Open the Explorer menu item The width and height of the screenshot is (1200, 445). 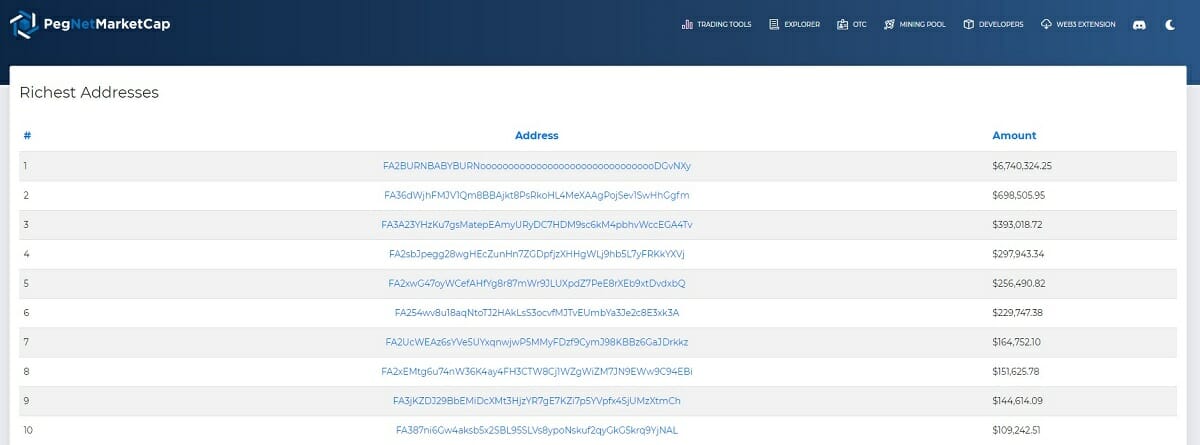pos(802,24)
